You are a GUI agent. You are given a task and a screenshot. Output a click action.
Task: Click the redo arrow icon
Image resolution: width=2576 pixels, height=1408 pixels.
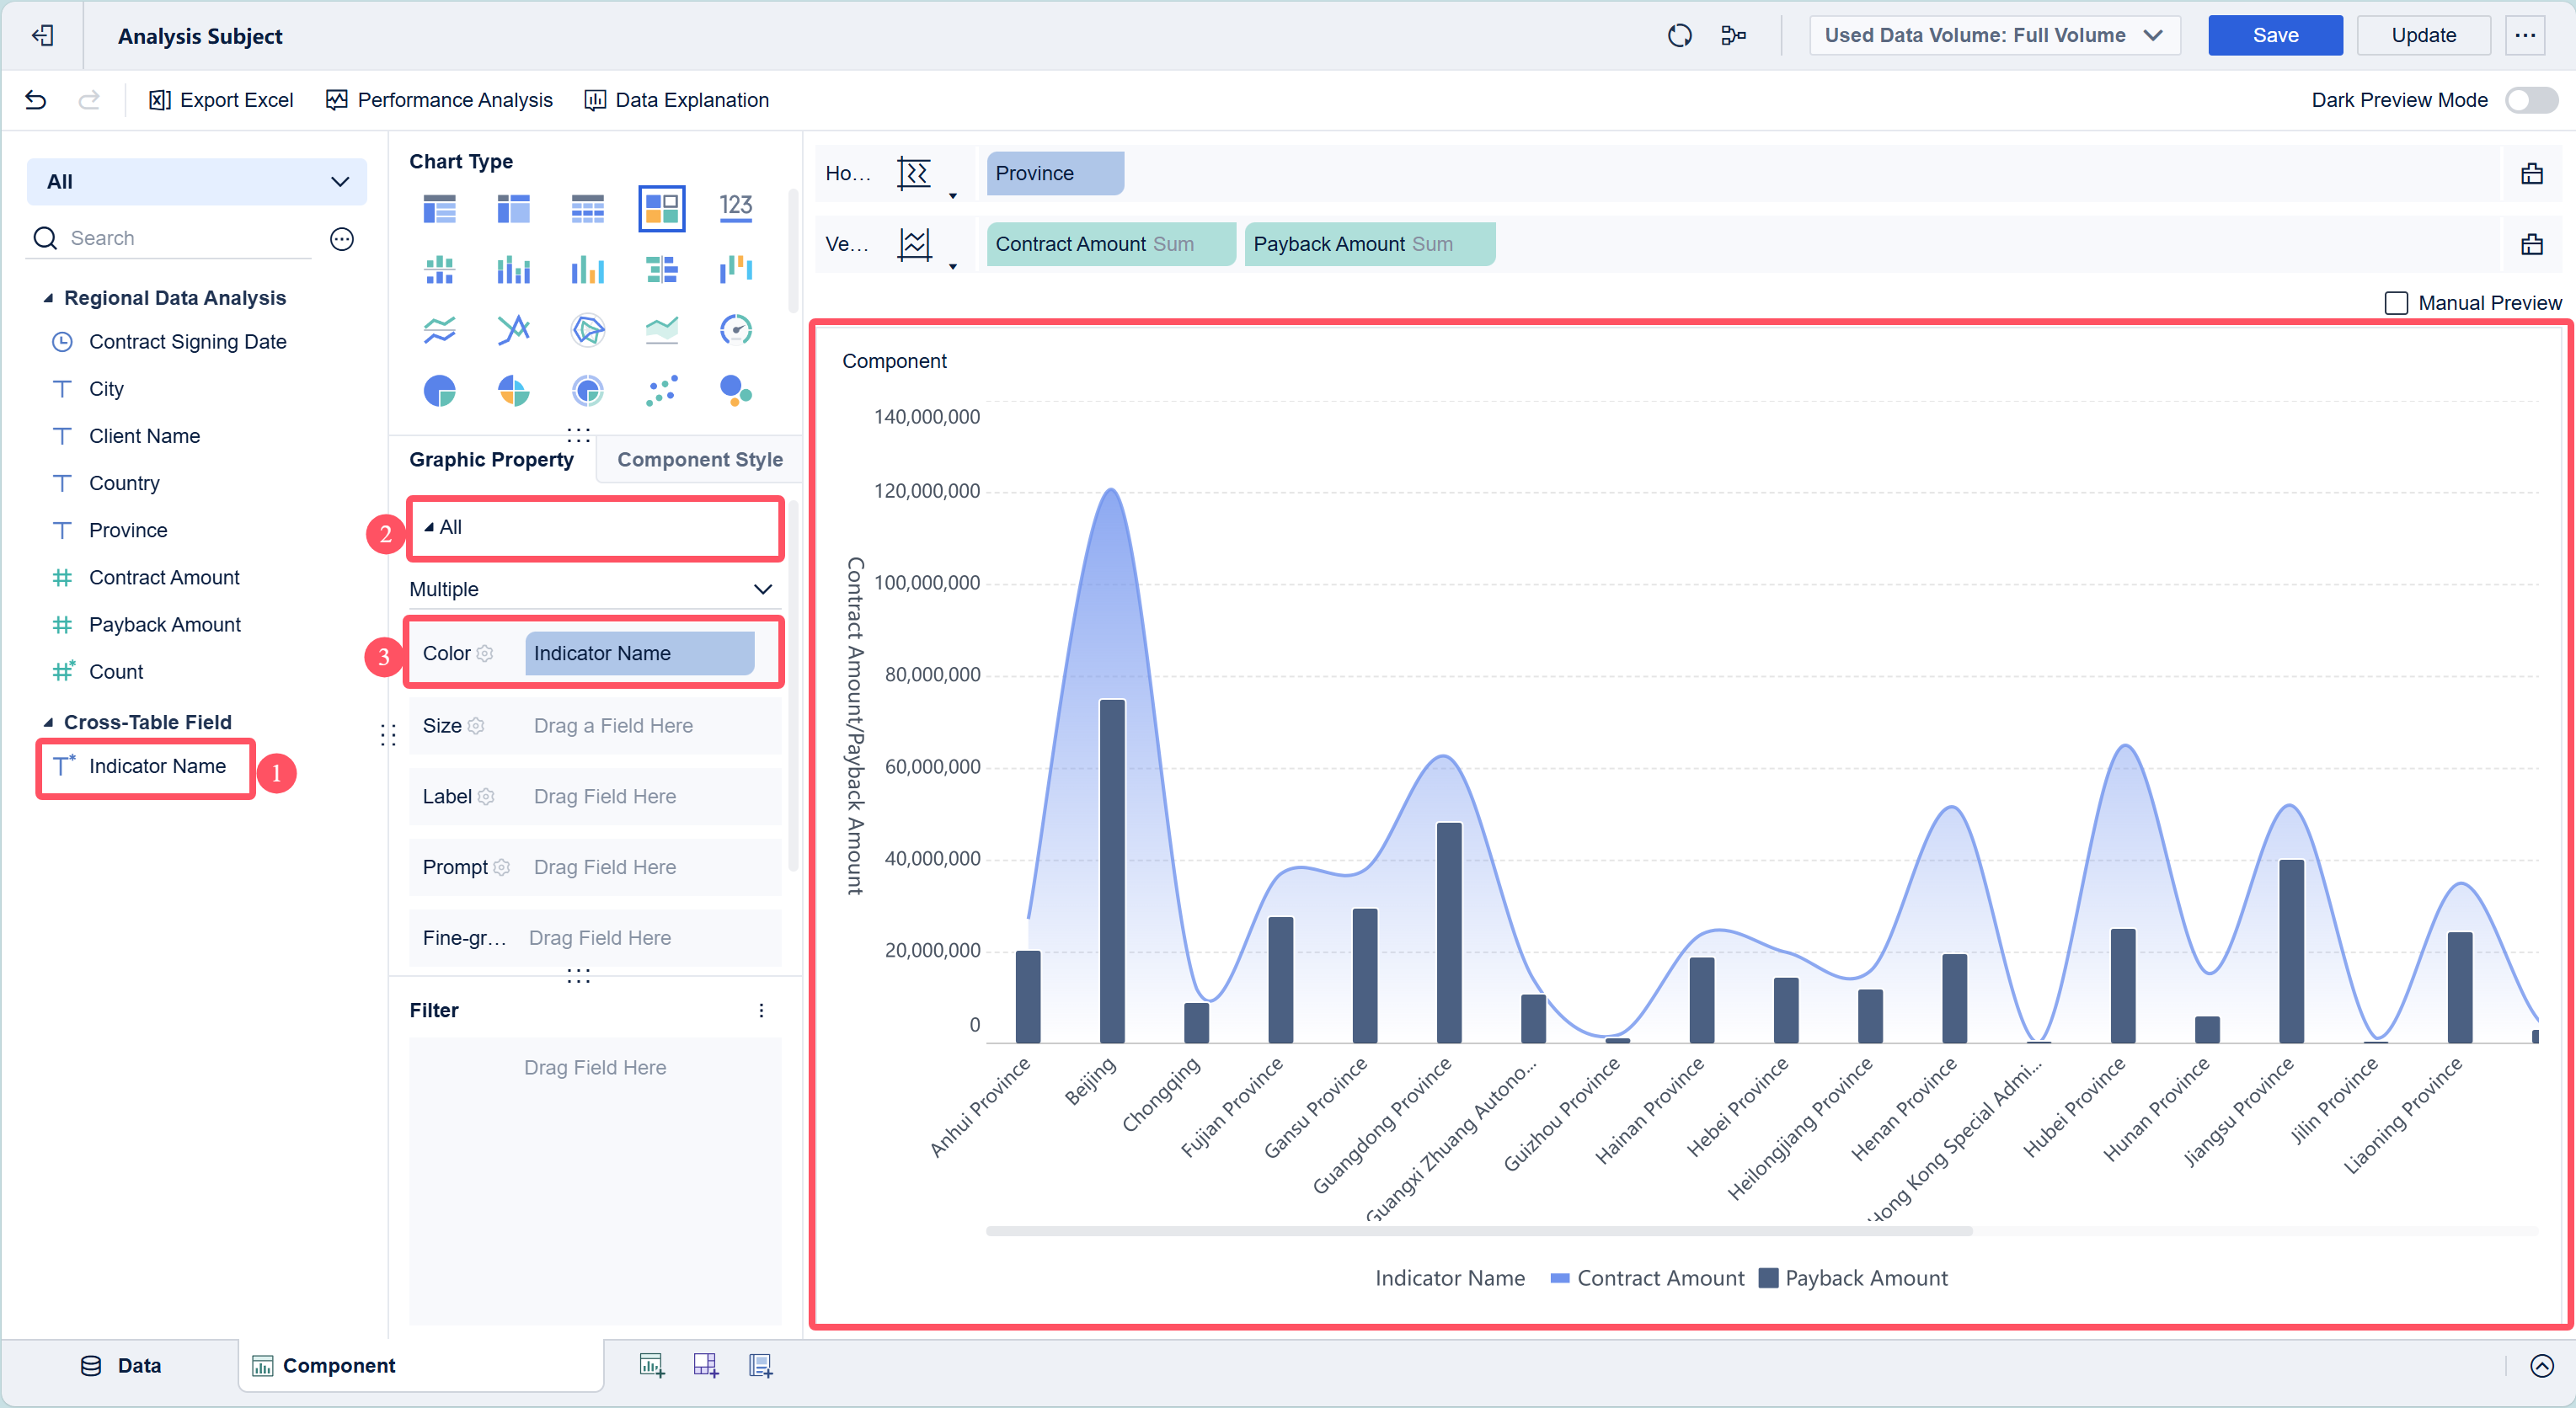(x=89, y=100)
